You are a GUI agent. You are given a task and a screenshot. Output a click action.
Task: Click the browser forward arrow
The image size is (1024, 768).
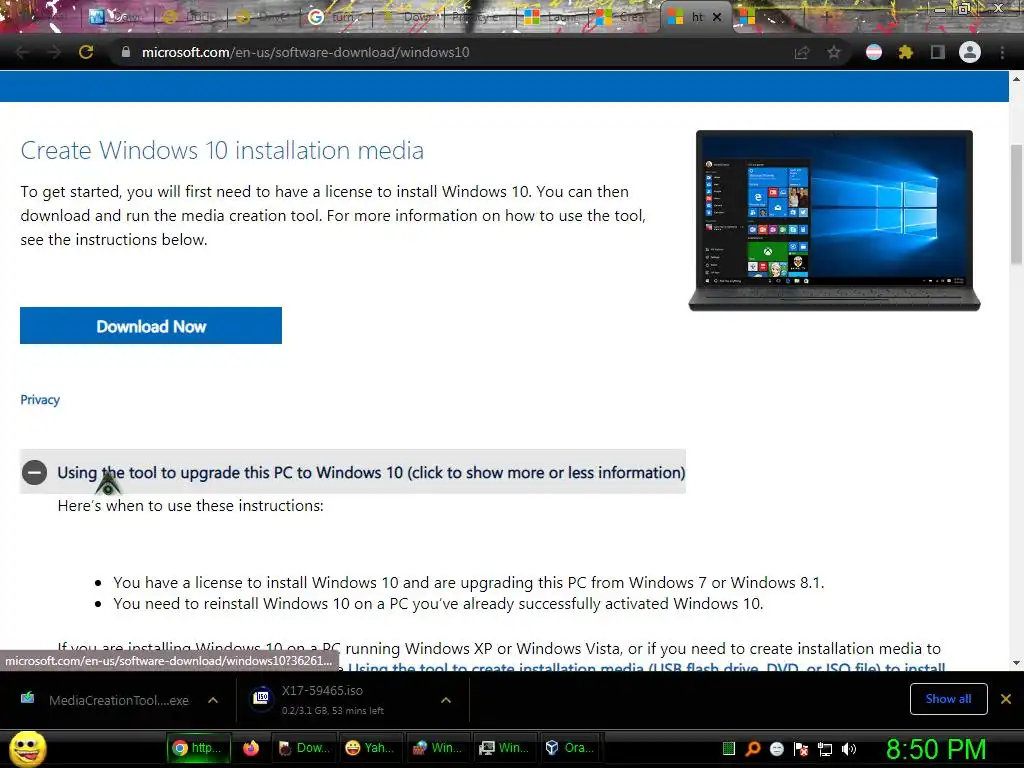point(54,52)
